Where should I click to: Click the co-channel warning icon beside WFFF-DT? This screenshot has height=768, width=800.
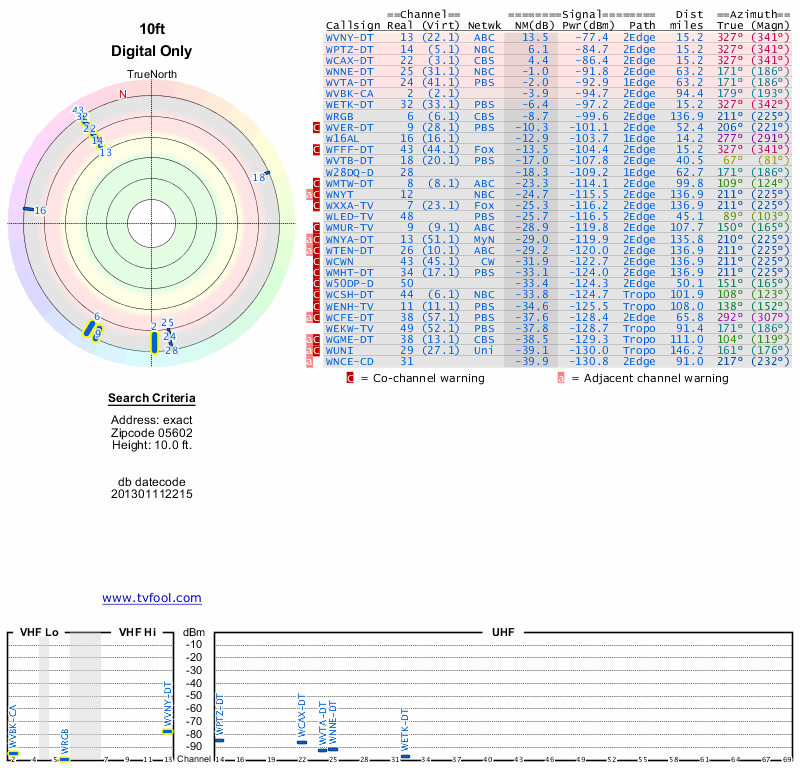pos(317,150)
